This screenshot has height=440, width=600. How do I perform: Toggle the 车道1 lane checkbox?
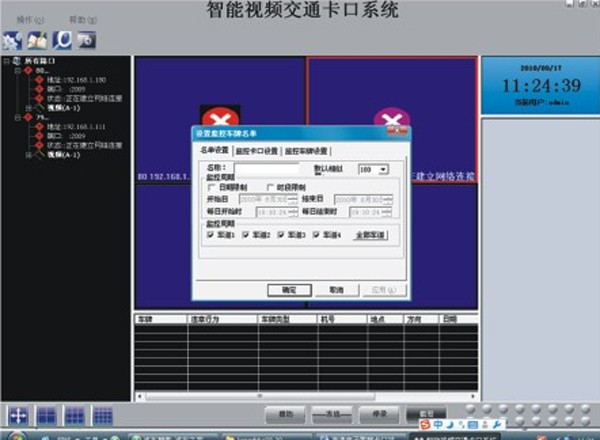coord(209,235)
